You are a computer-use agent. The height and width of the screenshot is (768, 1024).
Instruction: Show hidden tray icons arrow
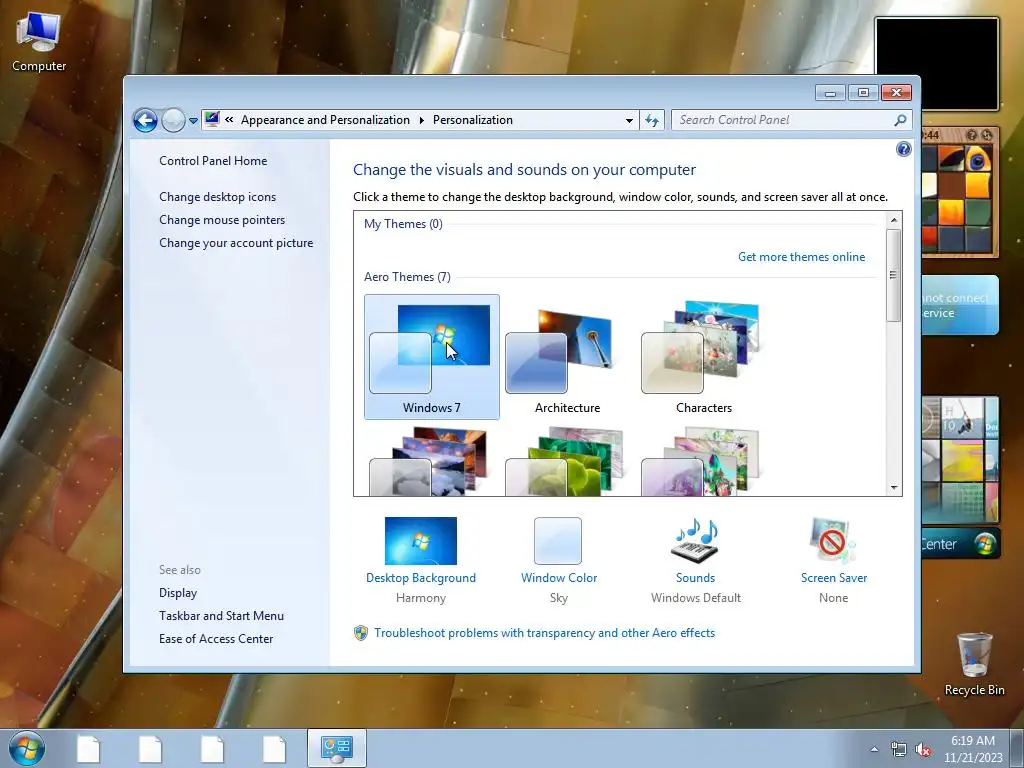coord(874,749)
